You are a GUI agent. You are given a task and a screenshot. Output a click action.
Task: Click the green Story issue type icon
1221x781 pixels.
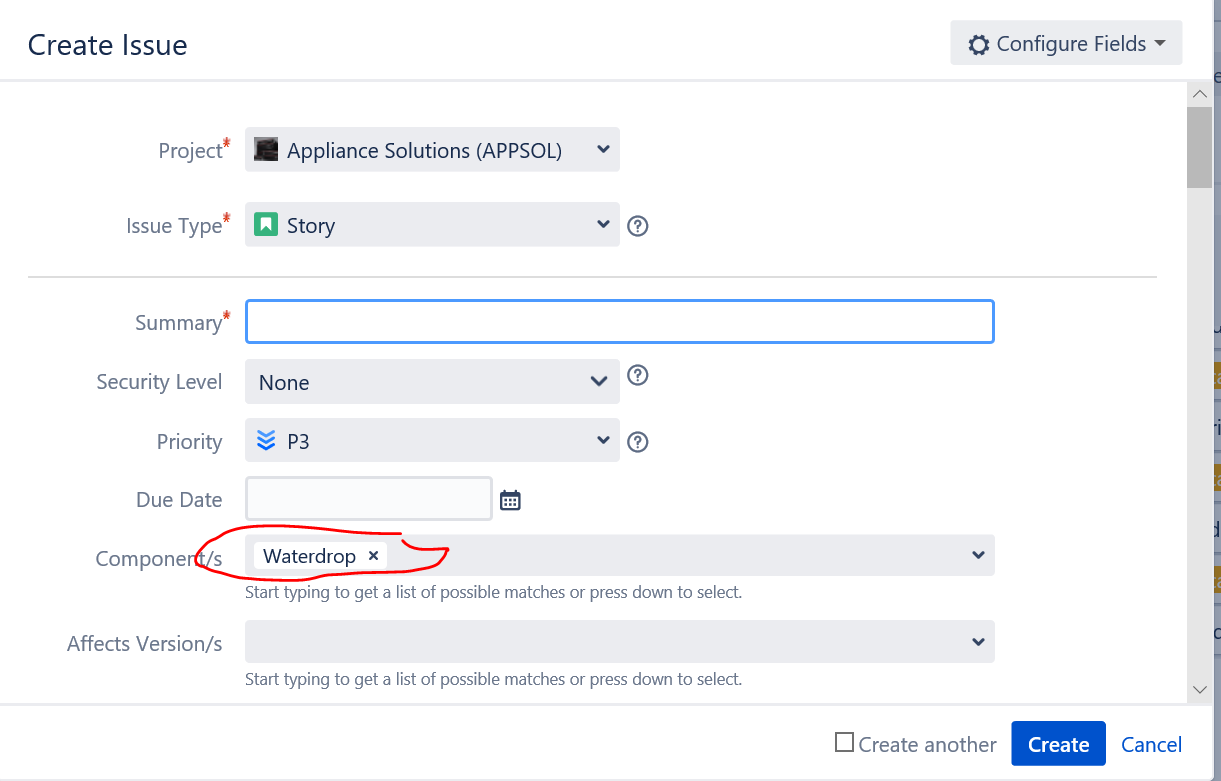265,224
